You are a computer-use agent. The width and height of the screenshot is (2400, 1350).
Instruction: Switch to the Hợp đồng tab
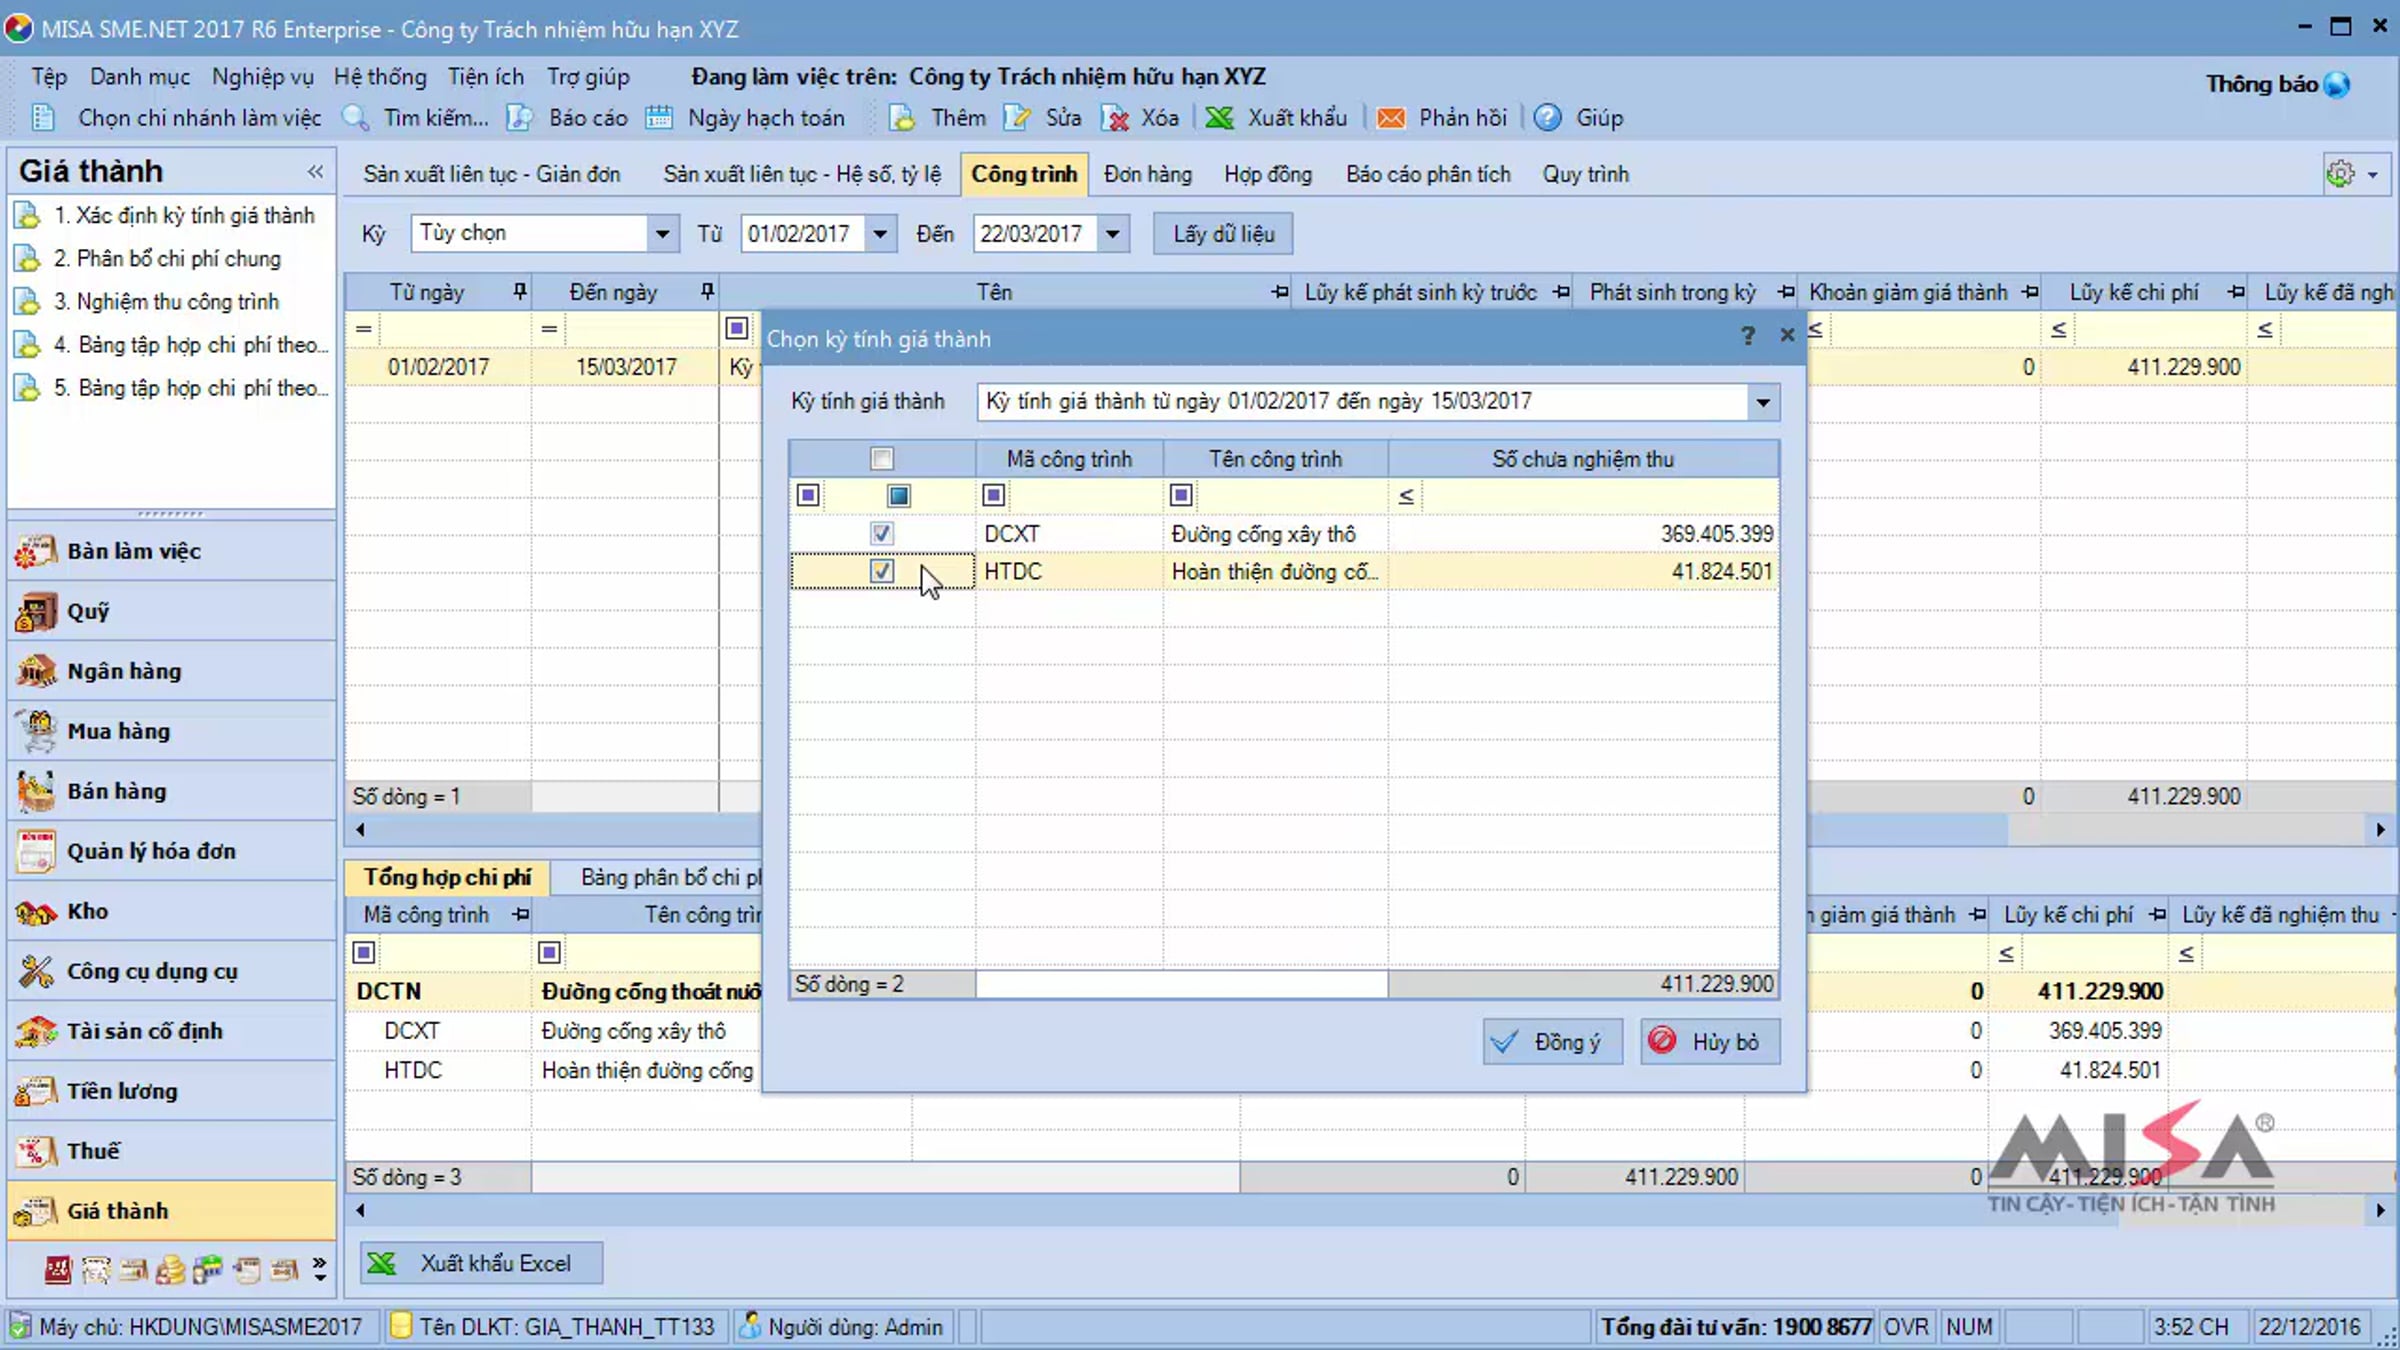[x=1268, y=174]
